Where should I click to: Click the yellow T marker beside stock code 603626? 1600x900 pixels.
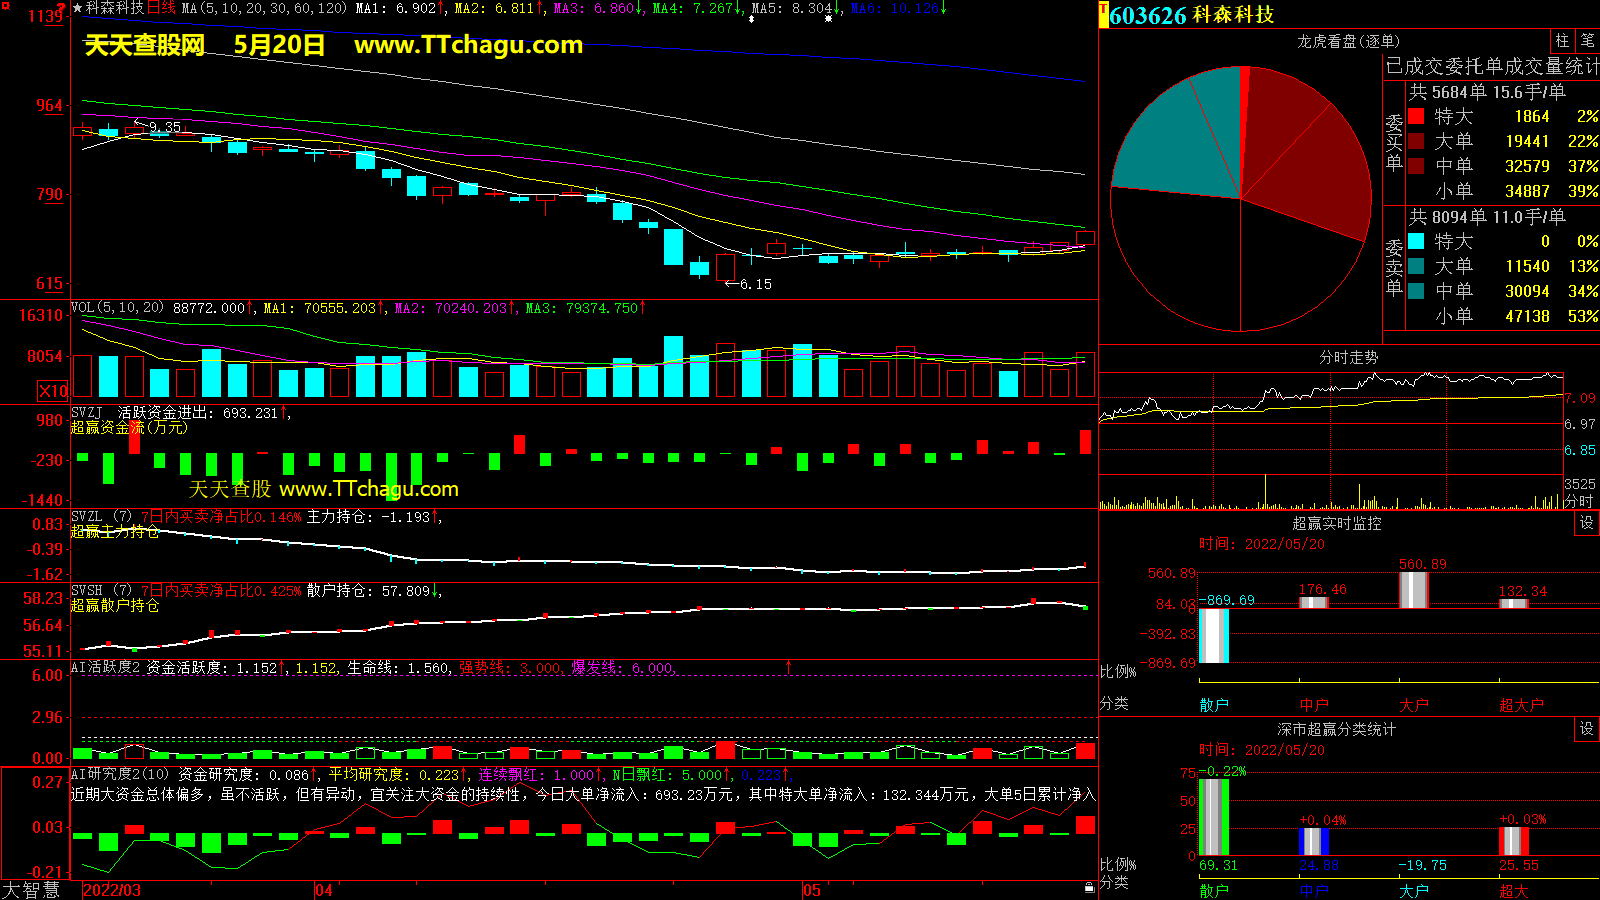coord(1104,15)
